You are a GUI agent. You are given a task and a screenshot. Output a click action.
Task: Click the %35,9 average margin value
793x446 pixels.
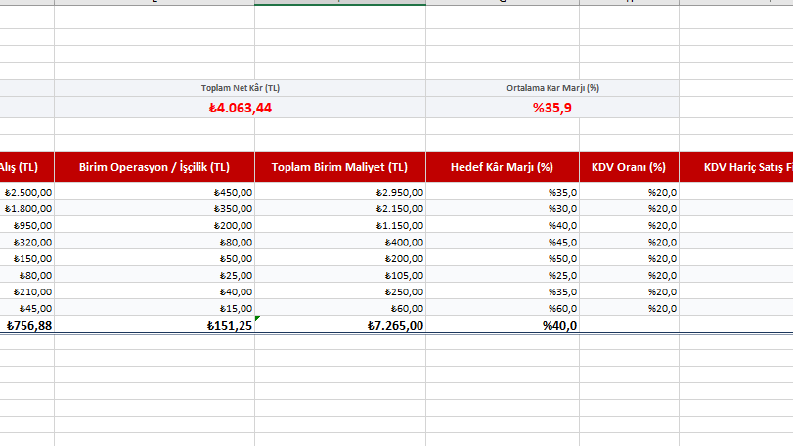point(553,108)
